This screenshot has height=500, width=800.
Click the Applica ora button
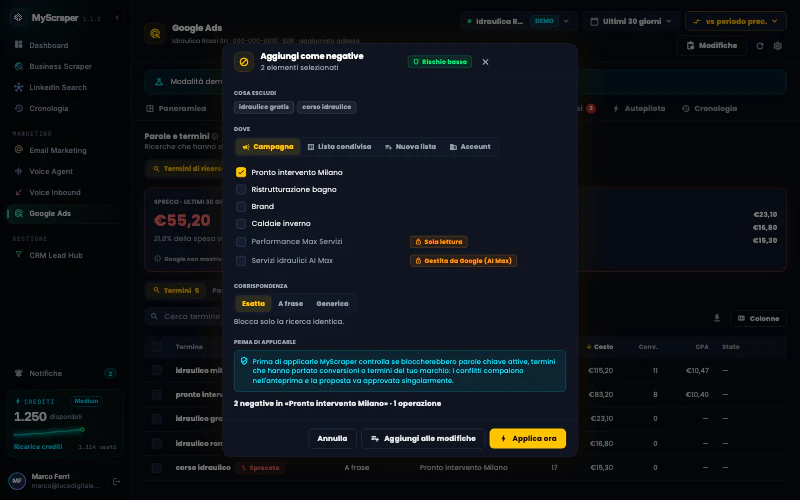tap(528, 438)
